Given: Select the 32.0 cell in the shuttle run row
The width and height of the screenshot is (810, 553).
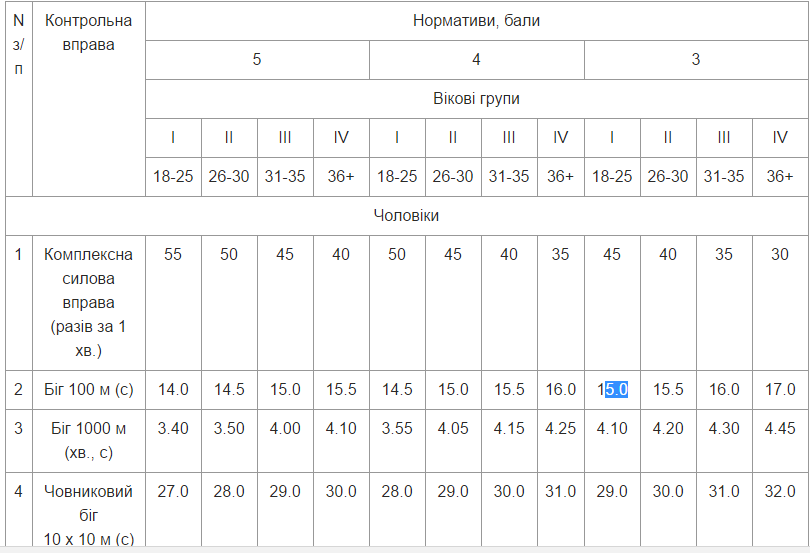Looking at the screenshot, I should pyautogui.click(x=780, y=491).
